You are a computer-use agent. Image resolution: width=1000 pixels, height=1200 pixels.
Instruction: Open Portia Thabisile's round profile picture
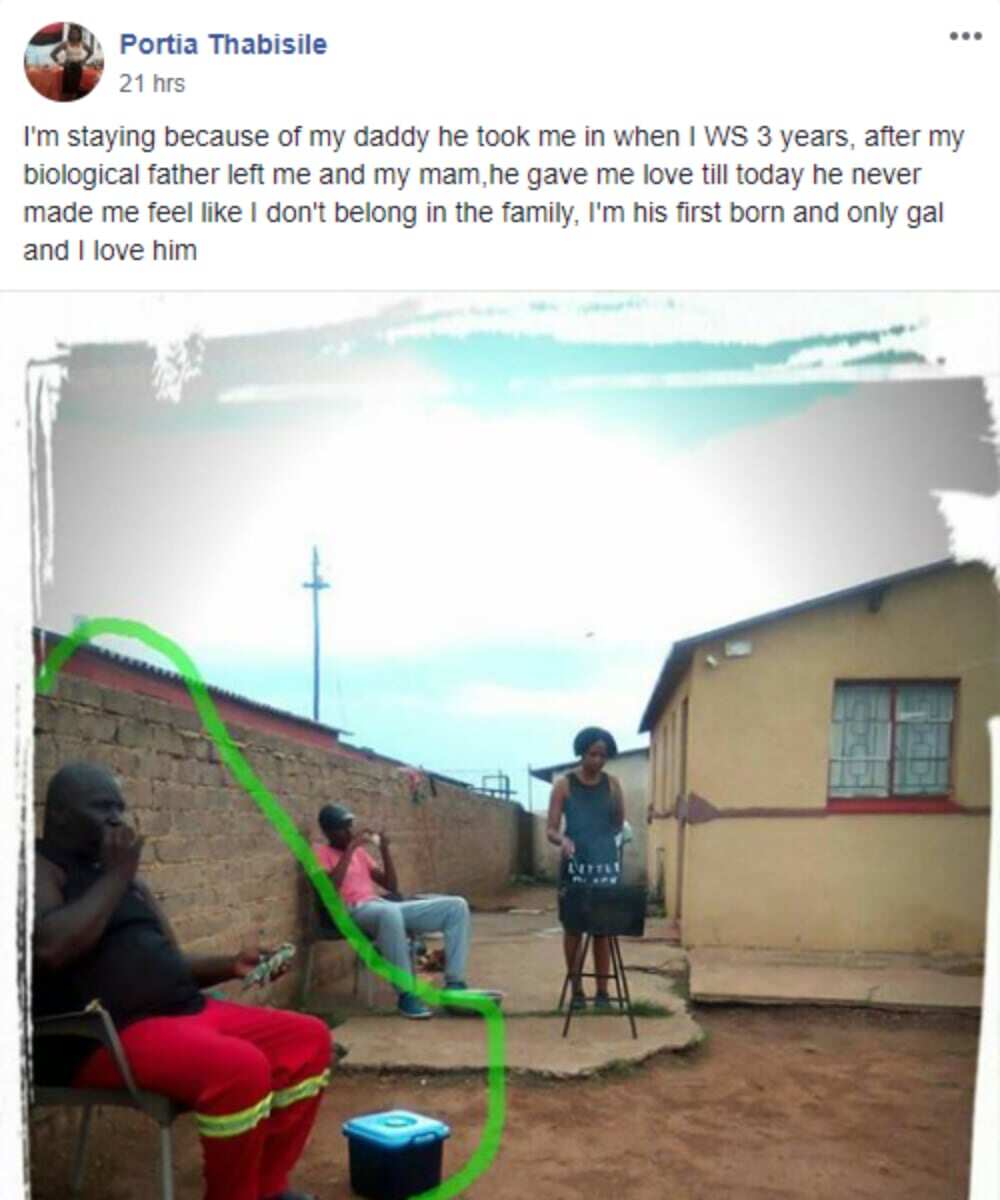point(63,61)
